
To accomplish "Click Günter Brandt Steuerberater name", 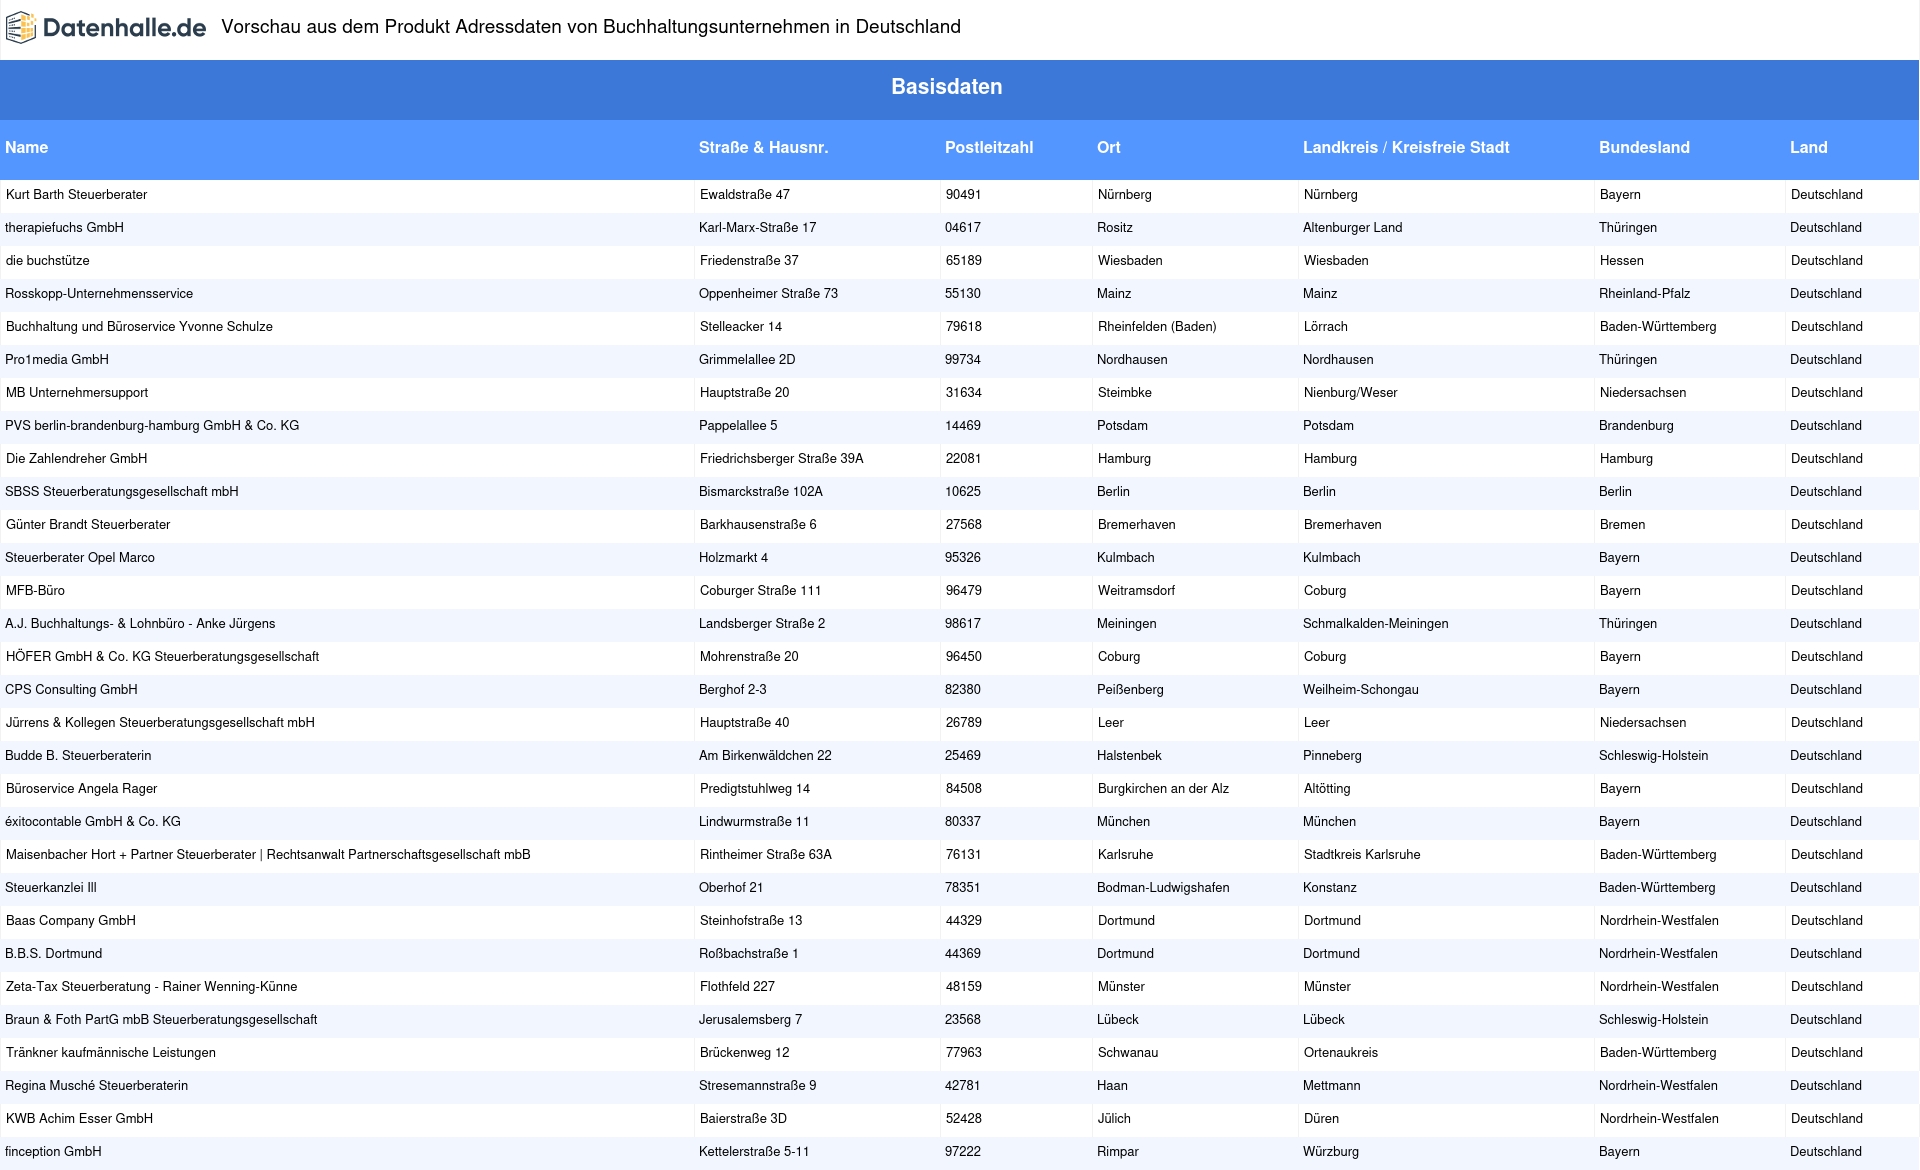I will click(x=88, y=524).
